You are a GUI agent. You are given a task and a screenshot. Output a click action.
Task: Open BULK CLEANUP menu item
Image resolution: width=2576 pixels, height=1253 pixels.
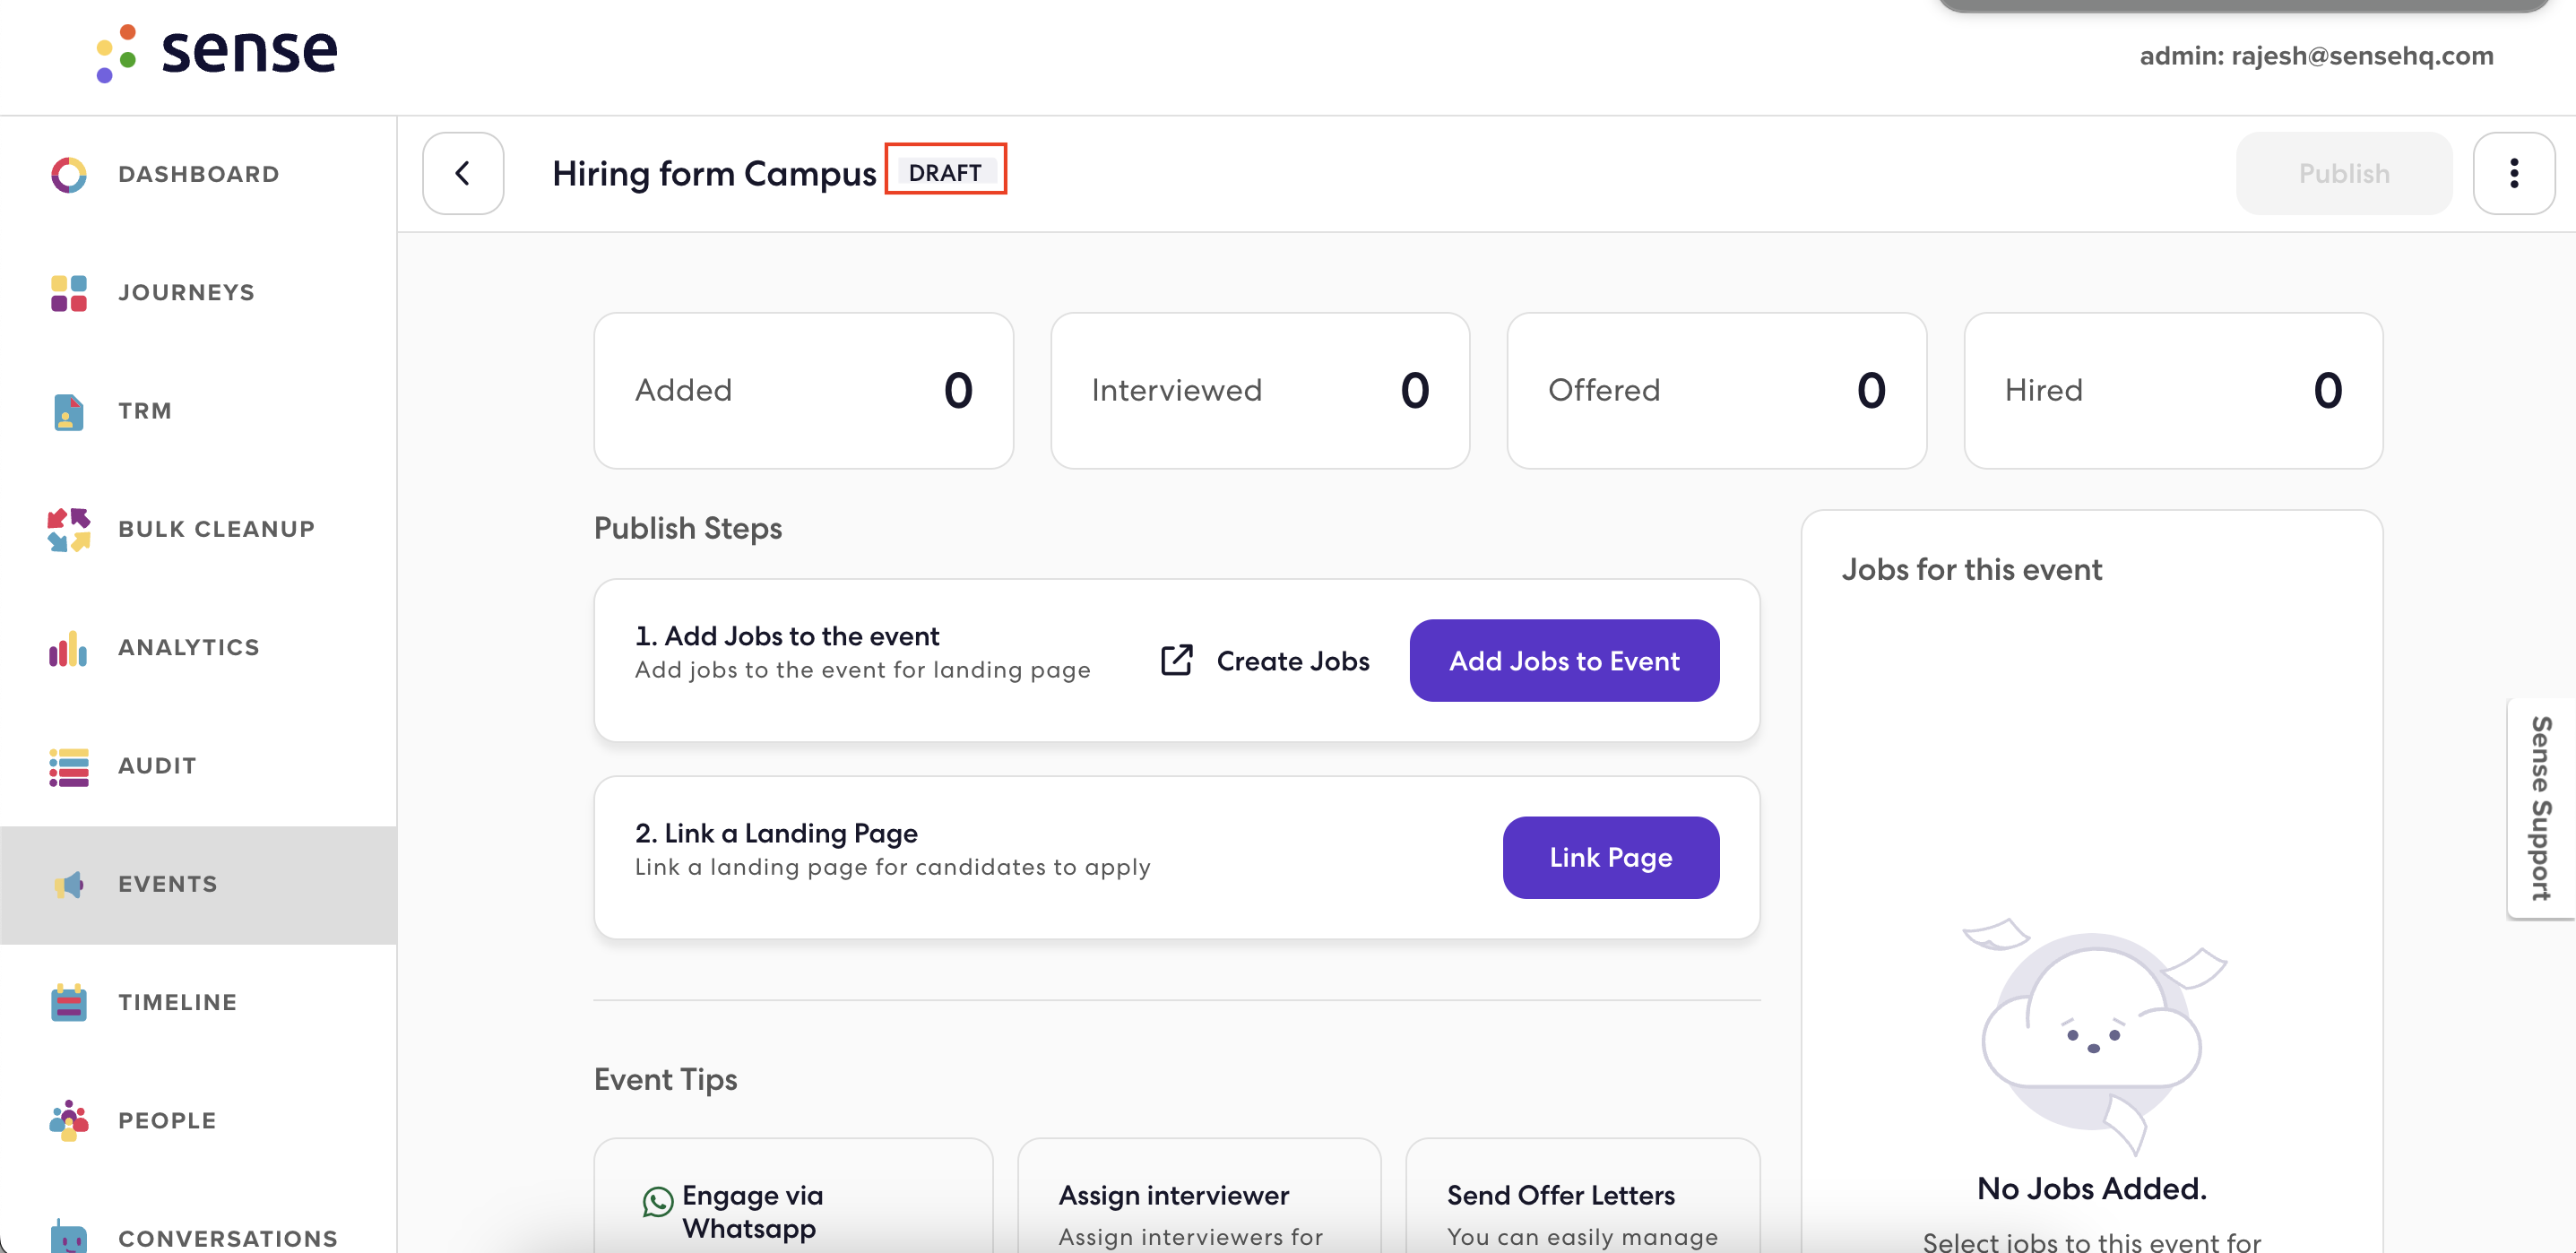click(198, 529)
